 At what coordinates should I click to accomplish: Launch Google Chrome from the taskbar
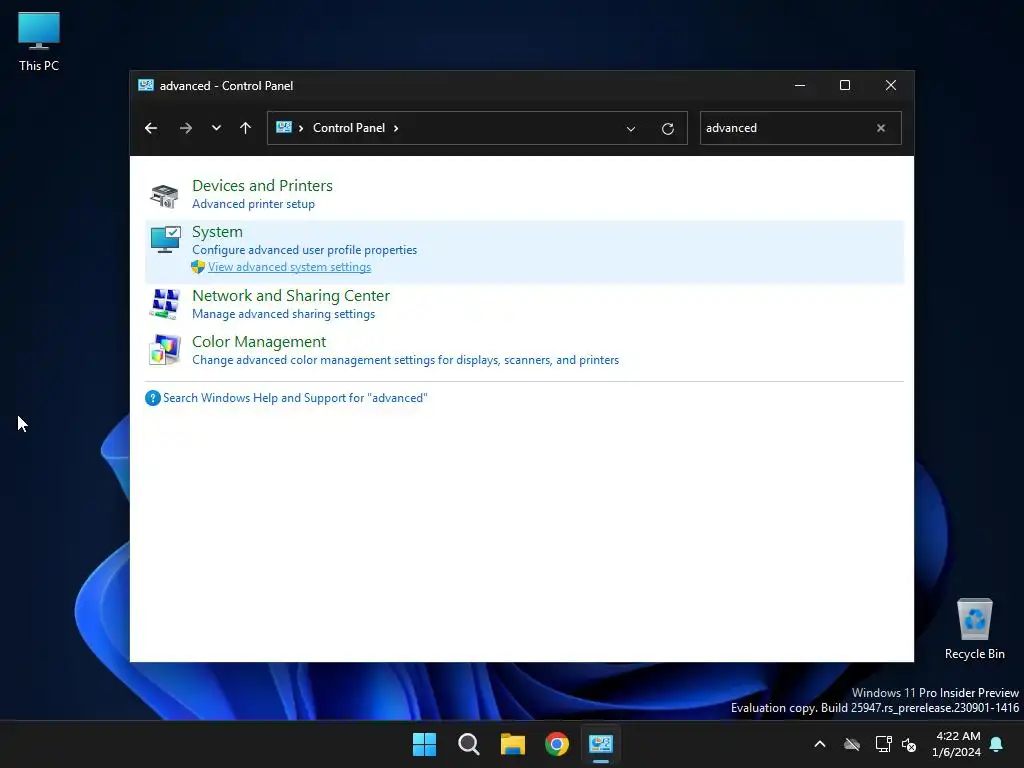click(557, 744)
